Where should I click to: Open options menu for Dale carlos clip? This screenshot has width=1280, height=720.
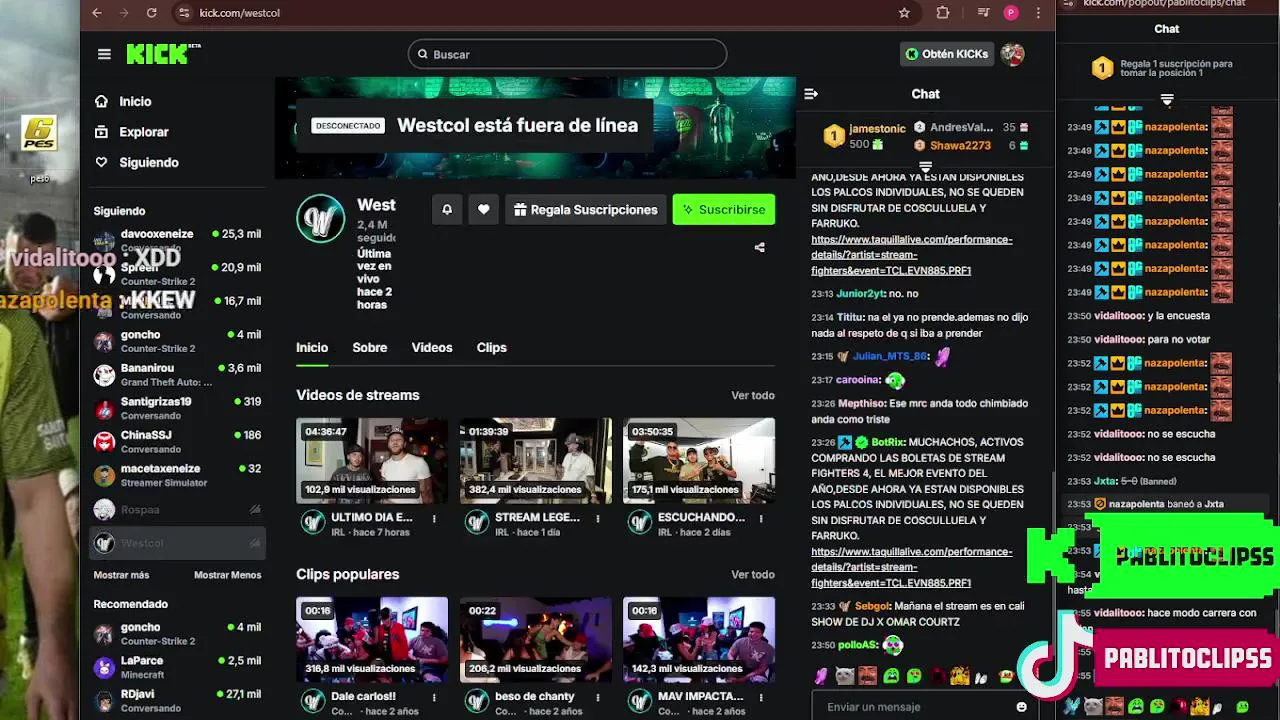434,697
